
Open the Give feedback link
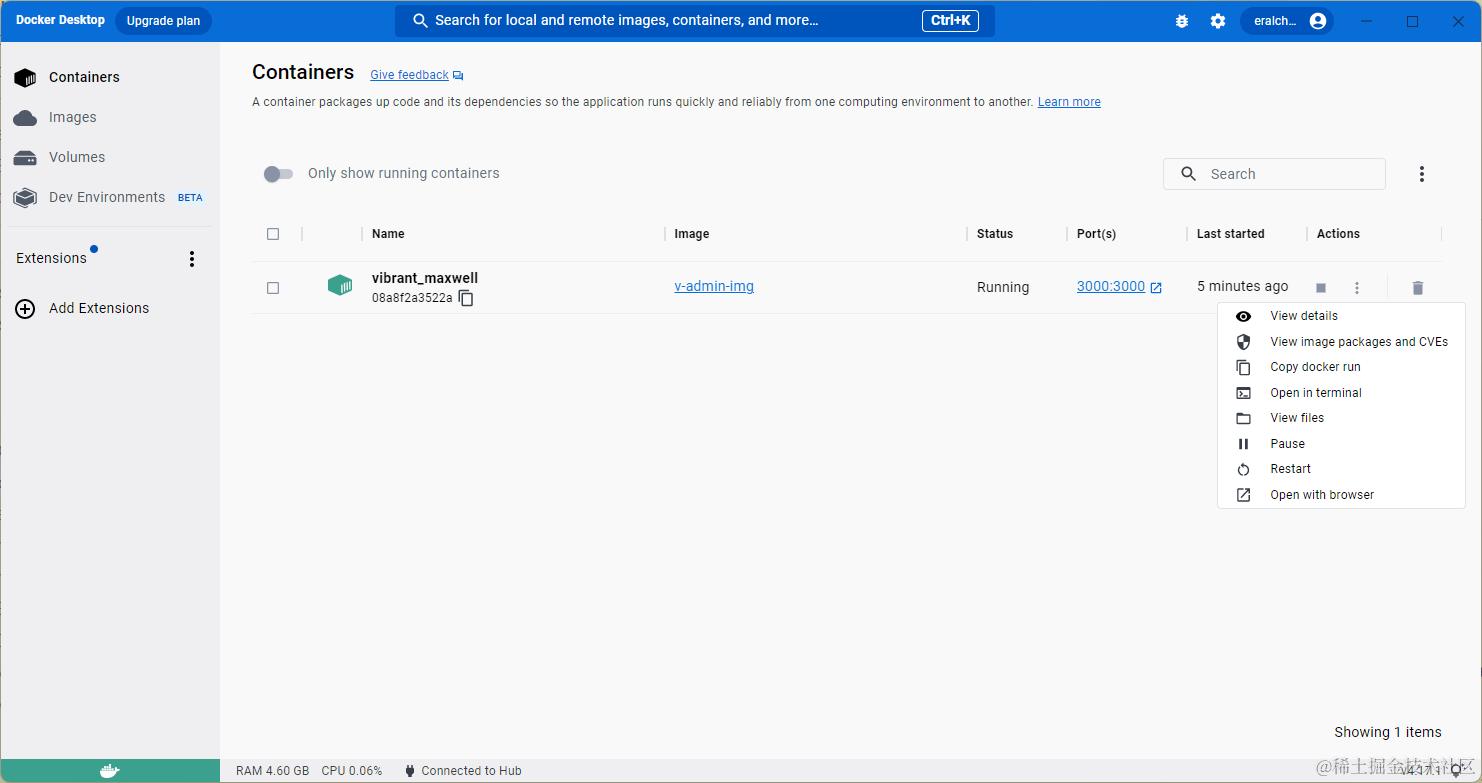click(409, 75)
